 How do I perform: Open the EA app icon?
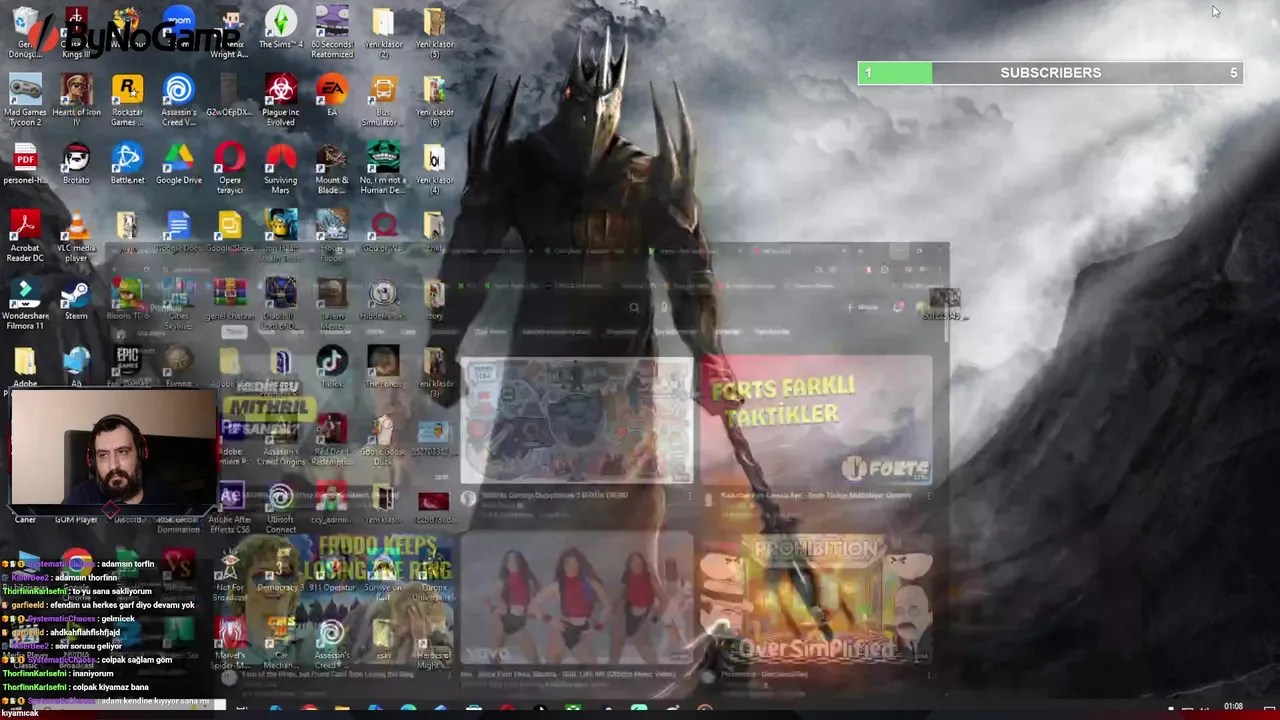point(332,95)
